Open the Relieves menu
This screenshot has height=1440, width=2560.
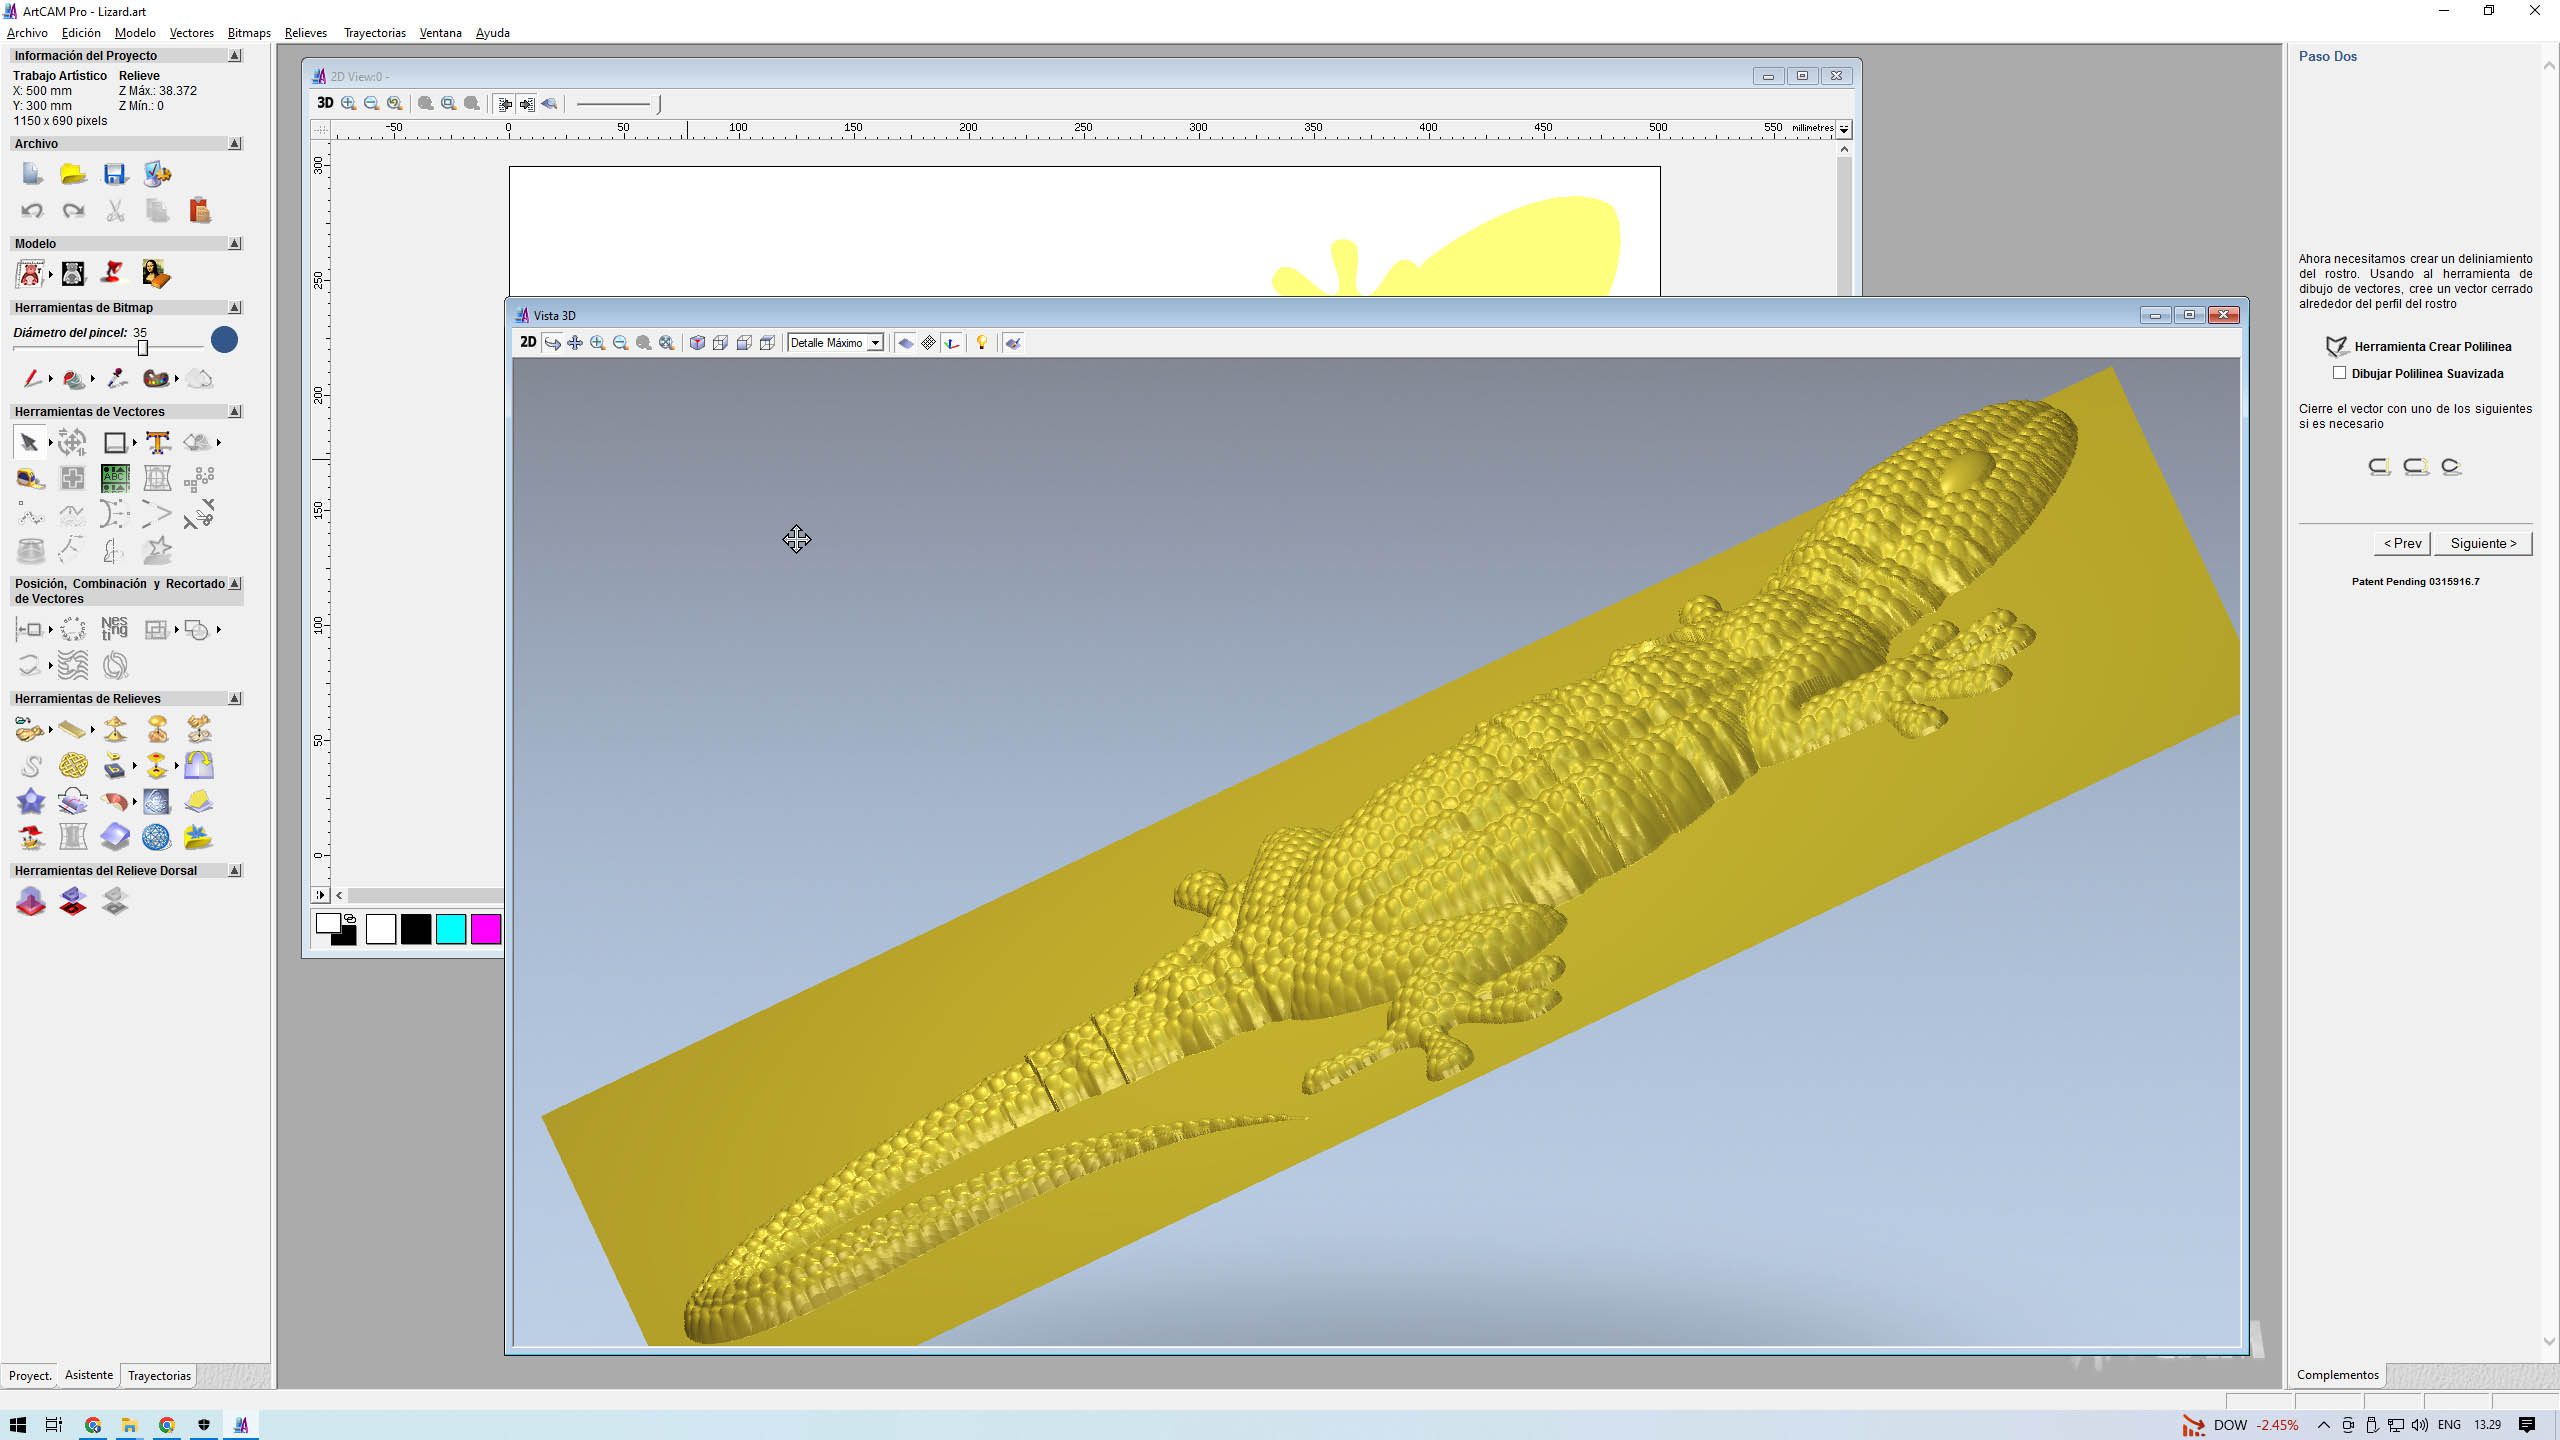[305, 33]
